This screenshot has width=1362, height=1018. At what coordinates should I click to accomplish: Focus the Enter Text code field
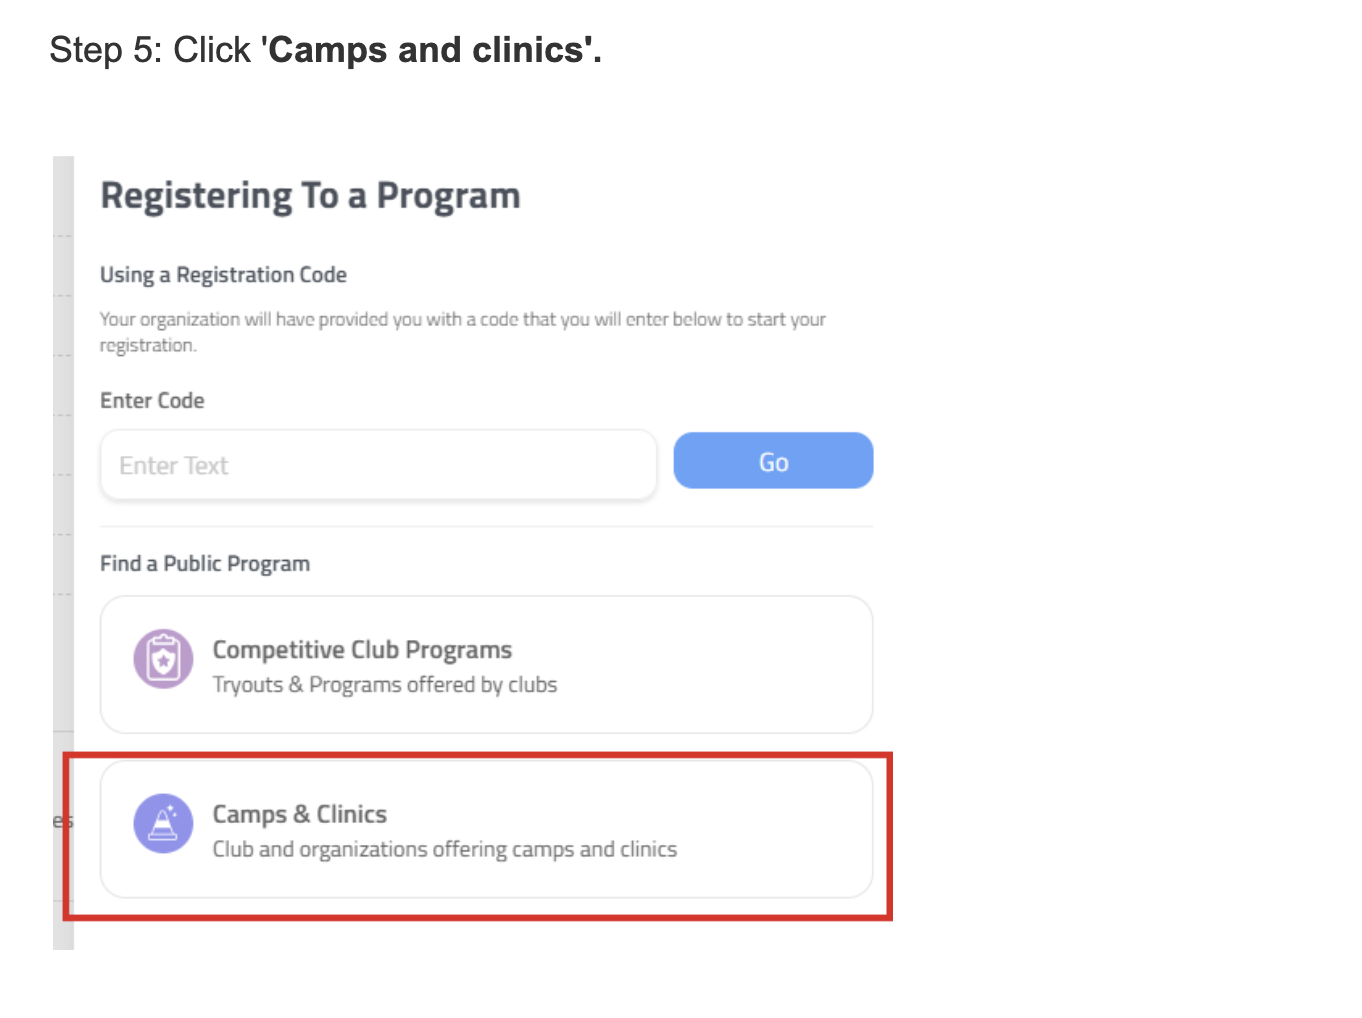coord(378,465)
